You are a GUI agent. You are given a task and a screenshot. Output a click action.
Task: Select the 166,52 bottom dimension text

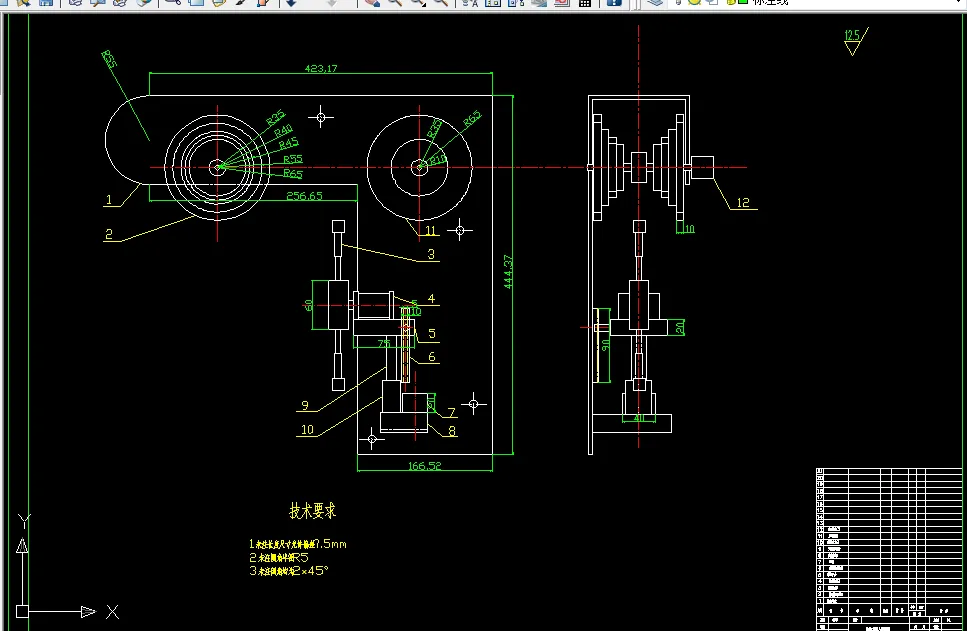coord(425,466)
